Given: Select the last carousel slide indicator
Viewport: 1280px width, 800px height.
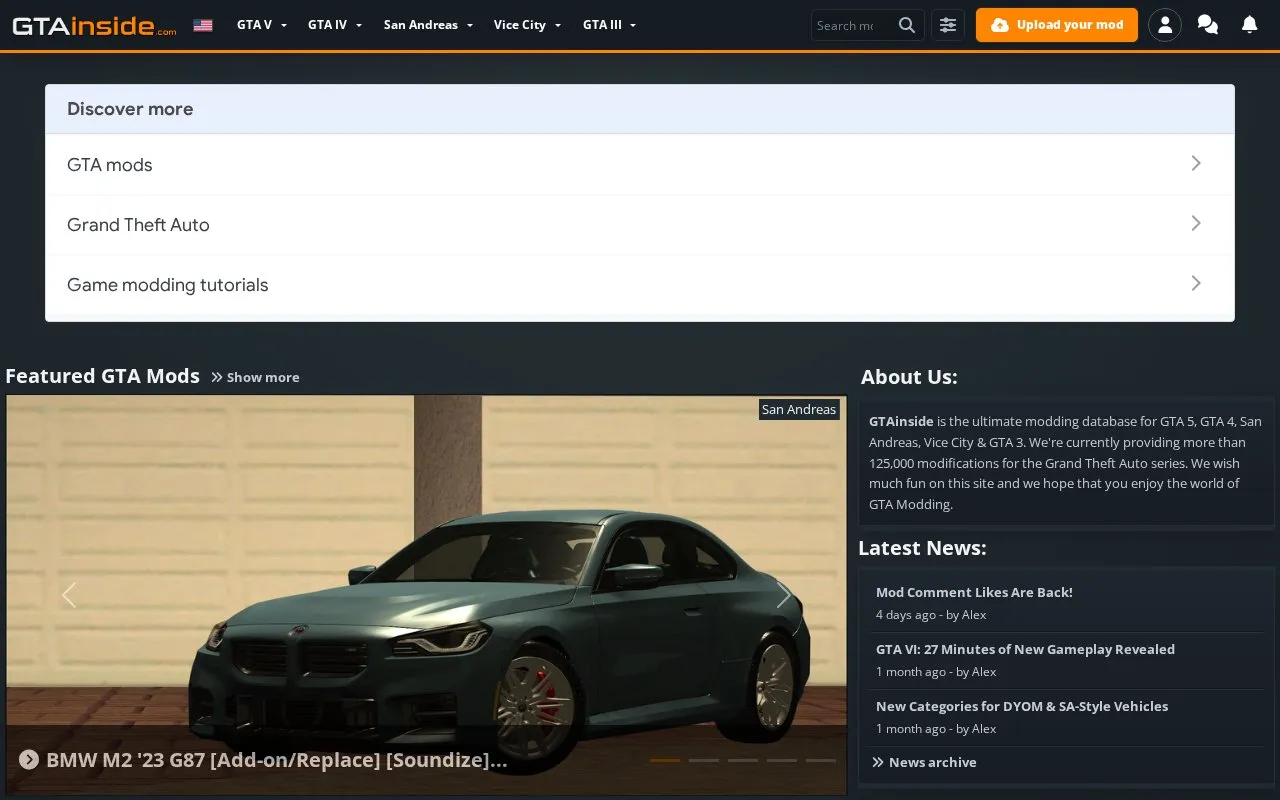Looking at the screenshot, I should 821,760.
